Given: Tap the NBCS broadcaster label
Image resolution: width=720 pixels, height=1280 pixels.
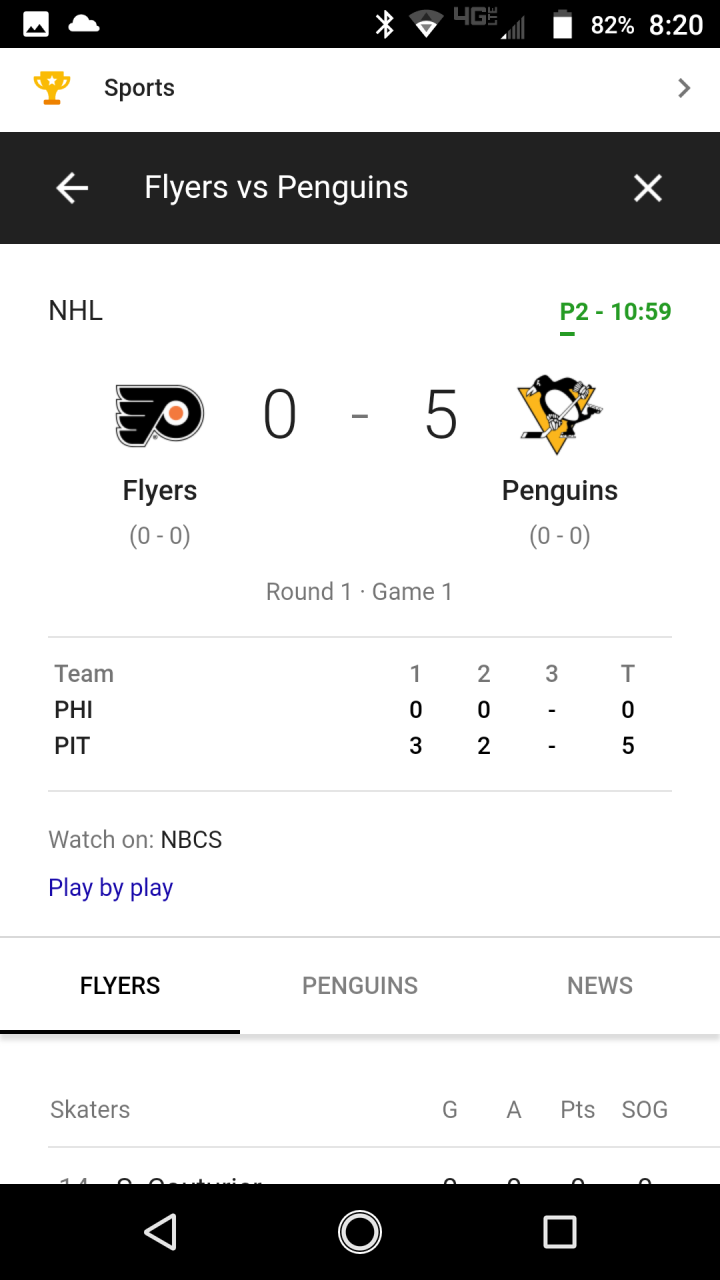Looking at the screenshot, I should coord(192,840).
